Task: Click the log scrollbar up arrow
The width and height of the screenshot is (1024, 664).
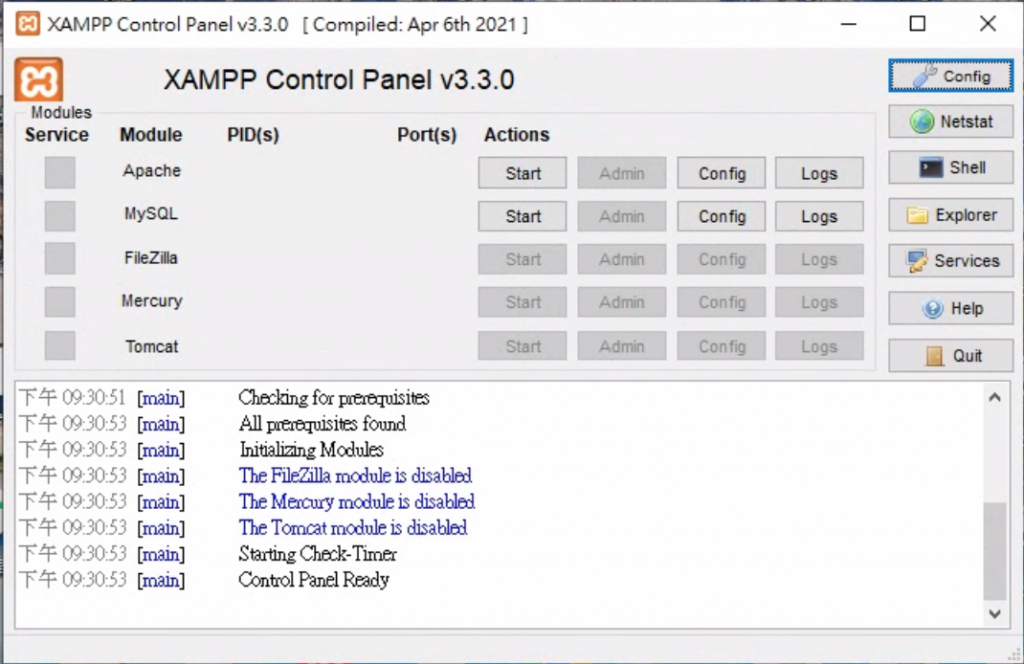Action: point(995,397)
